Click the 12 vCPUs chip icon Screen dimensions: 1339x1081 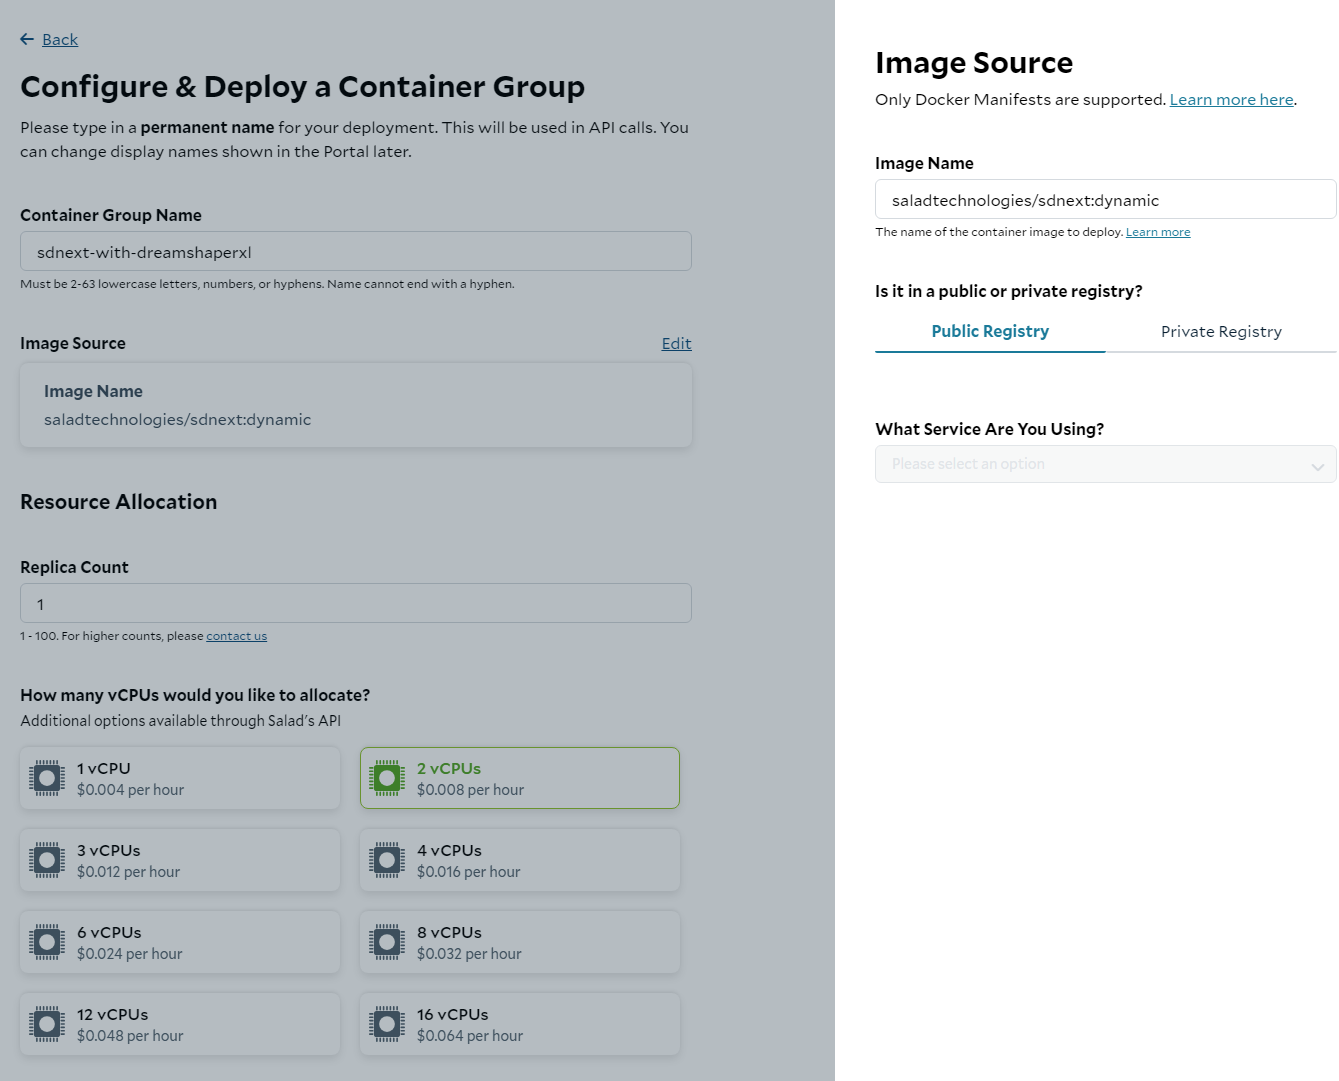pyautogui.click(x=47, y=1024)
